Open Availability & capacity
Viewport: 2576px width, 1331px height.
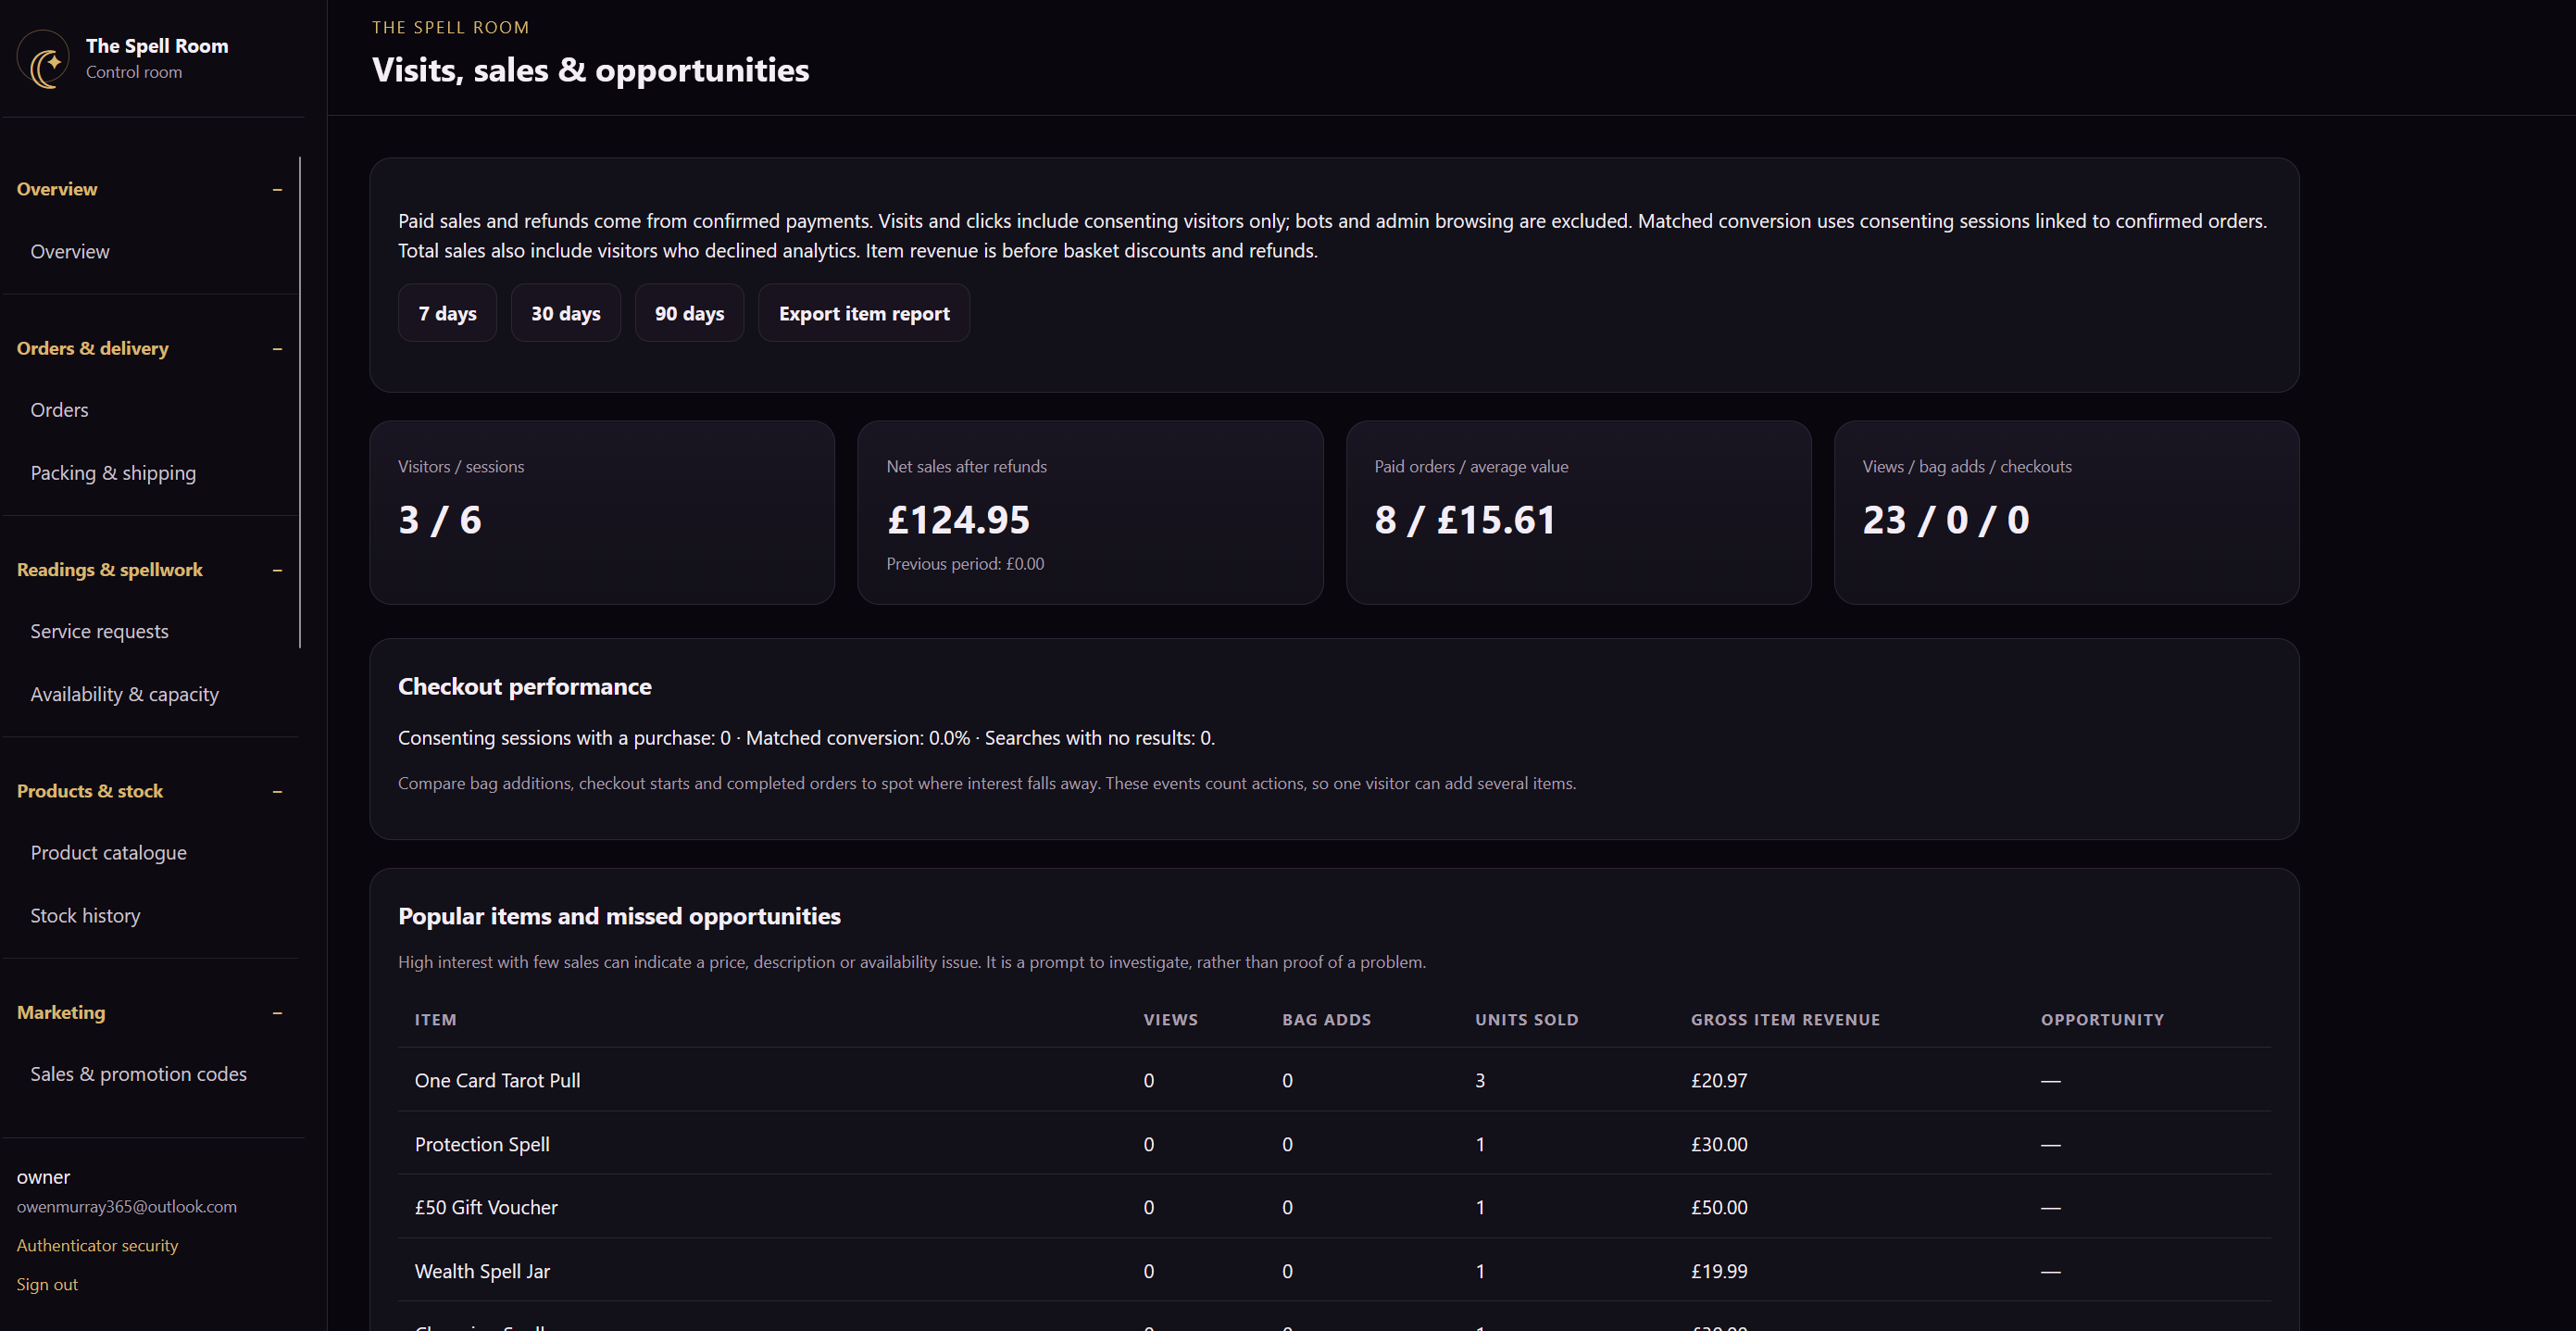pos(124,694)
